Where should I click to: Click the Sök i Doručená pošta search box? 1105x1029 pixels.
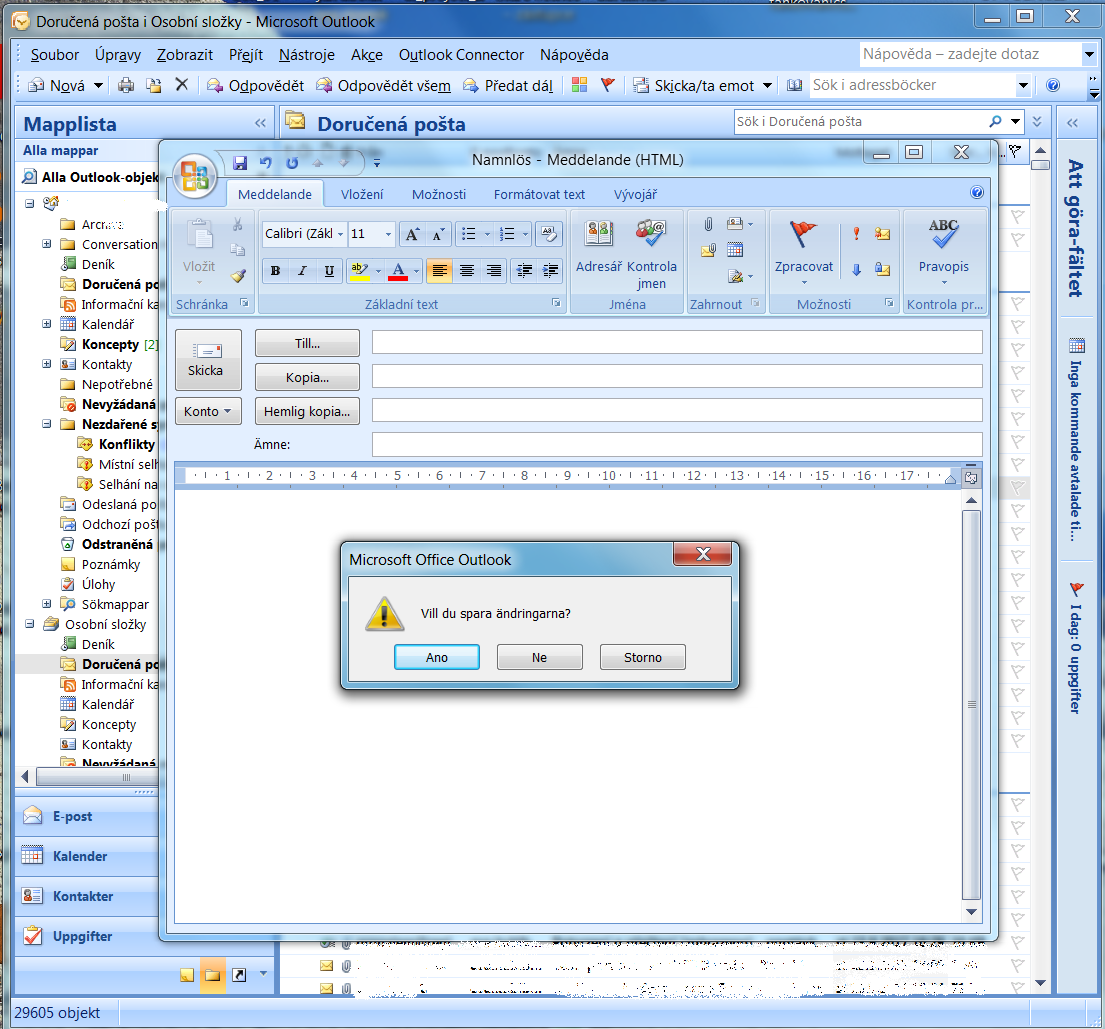(x=861, y=121)
